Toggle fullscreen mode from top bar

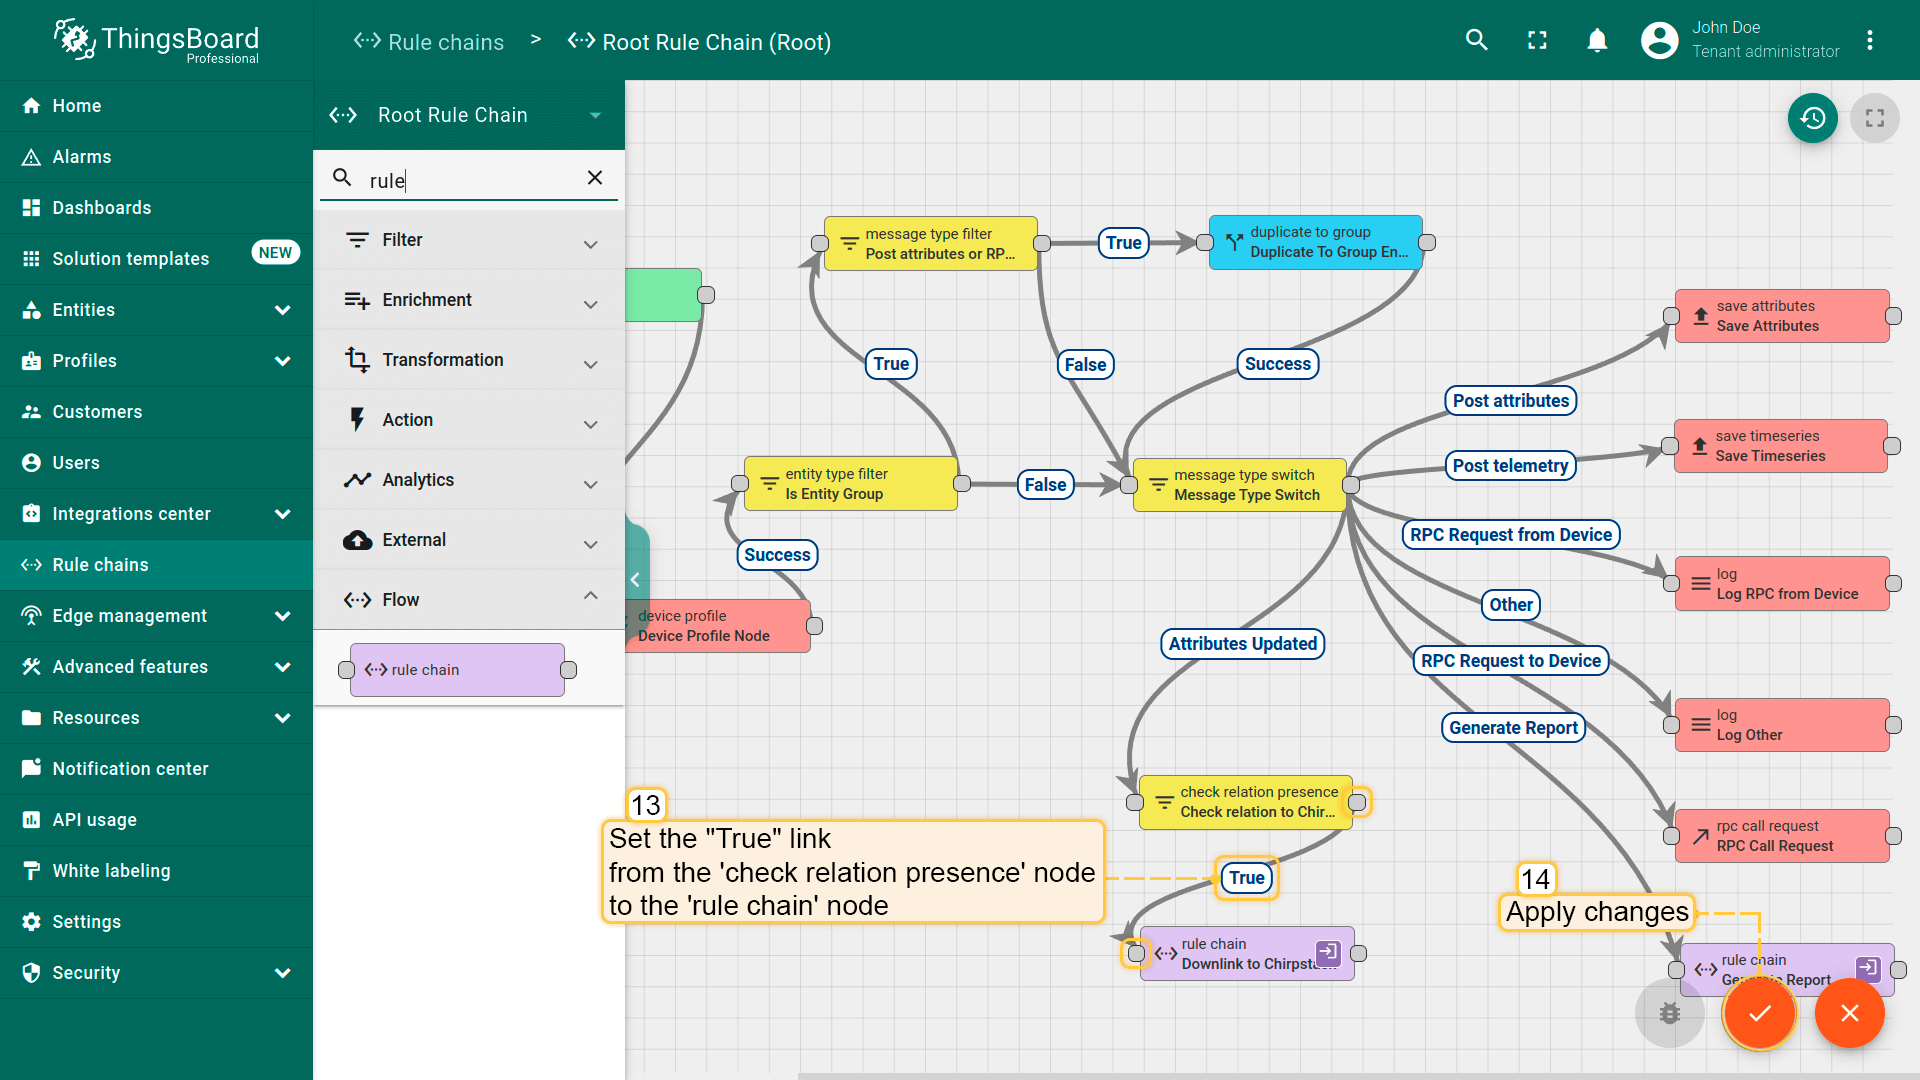[x=1537, y=40]
